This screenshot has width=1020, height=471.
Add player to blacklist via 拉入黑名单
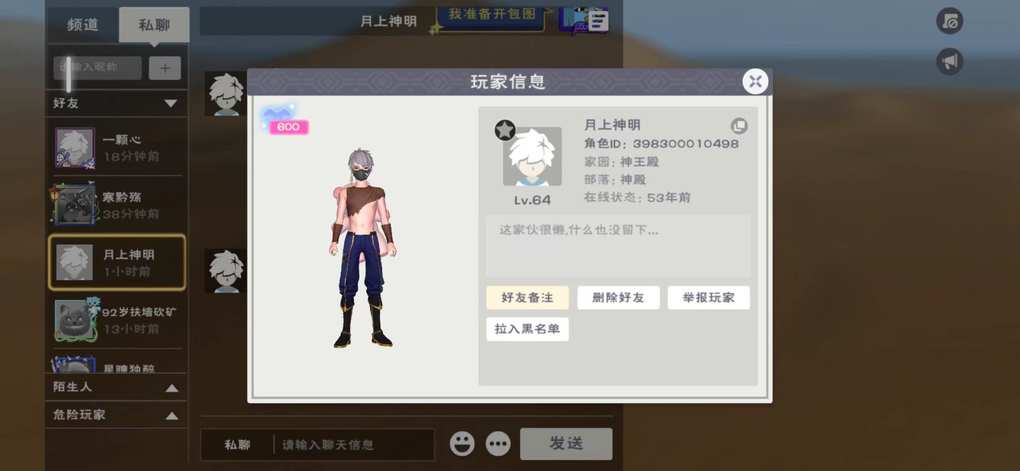click(x=528, y=329)
